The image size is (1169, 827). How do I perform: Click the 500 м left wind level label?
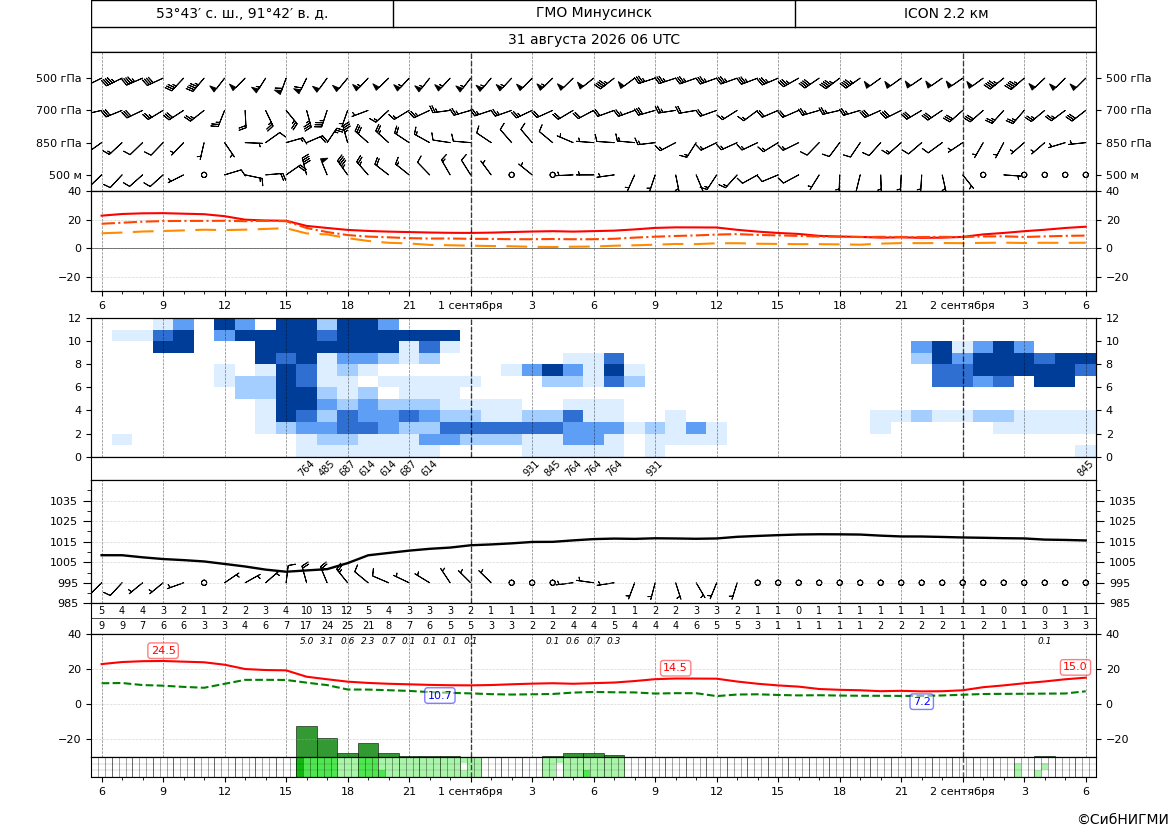(65, 175)
